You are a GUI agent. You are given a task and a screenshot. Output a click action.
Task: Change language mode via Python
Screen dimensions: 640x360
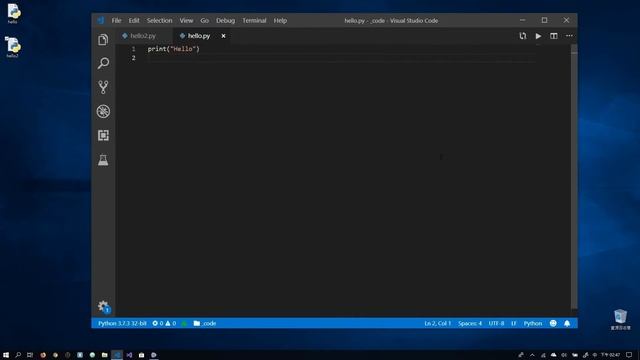(533, 323)
